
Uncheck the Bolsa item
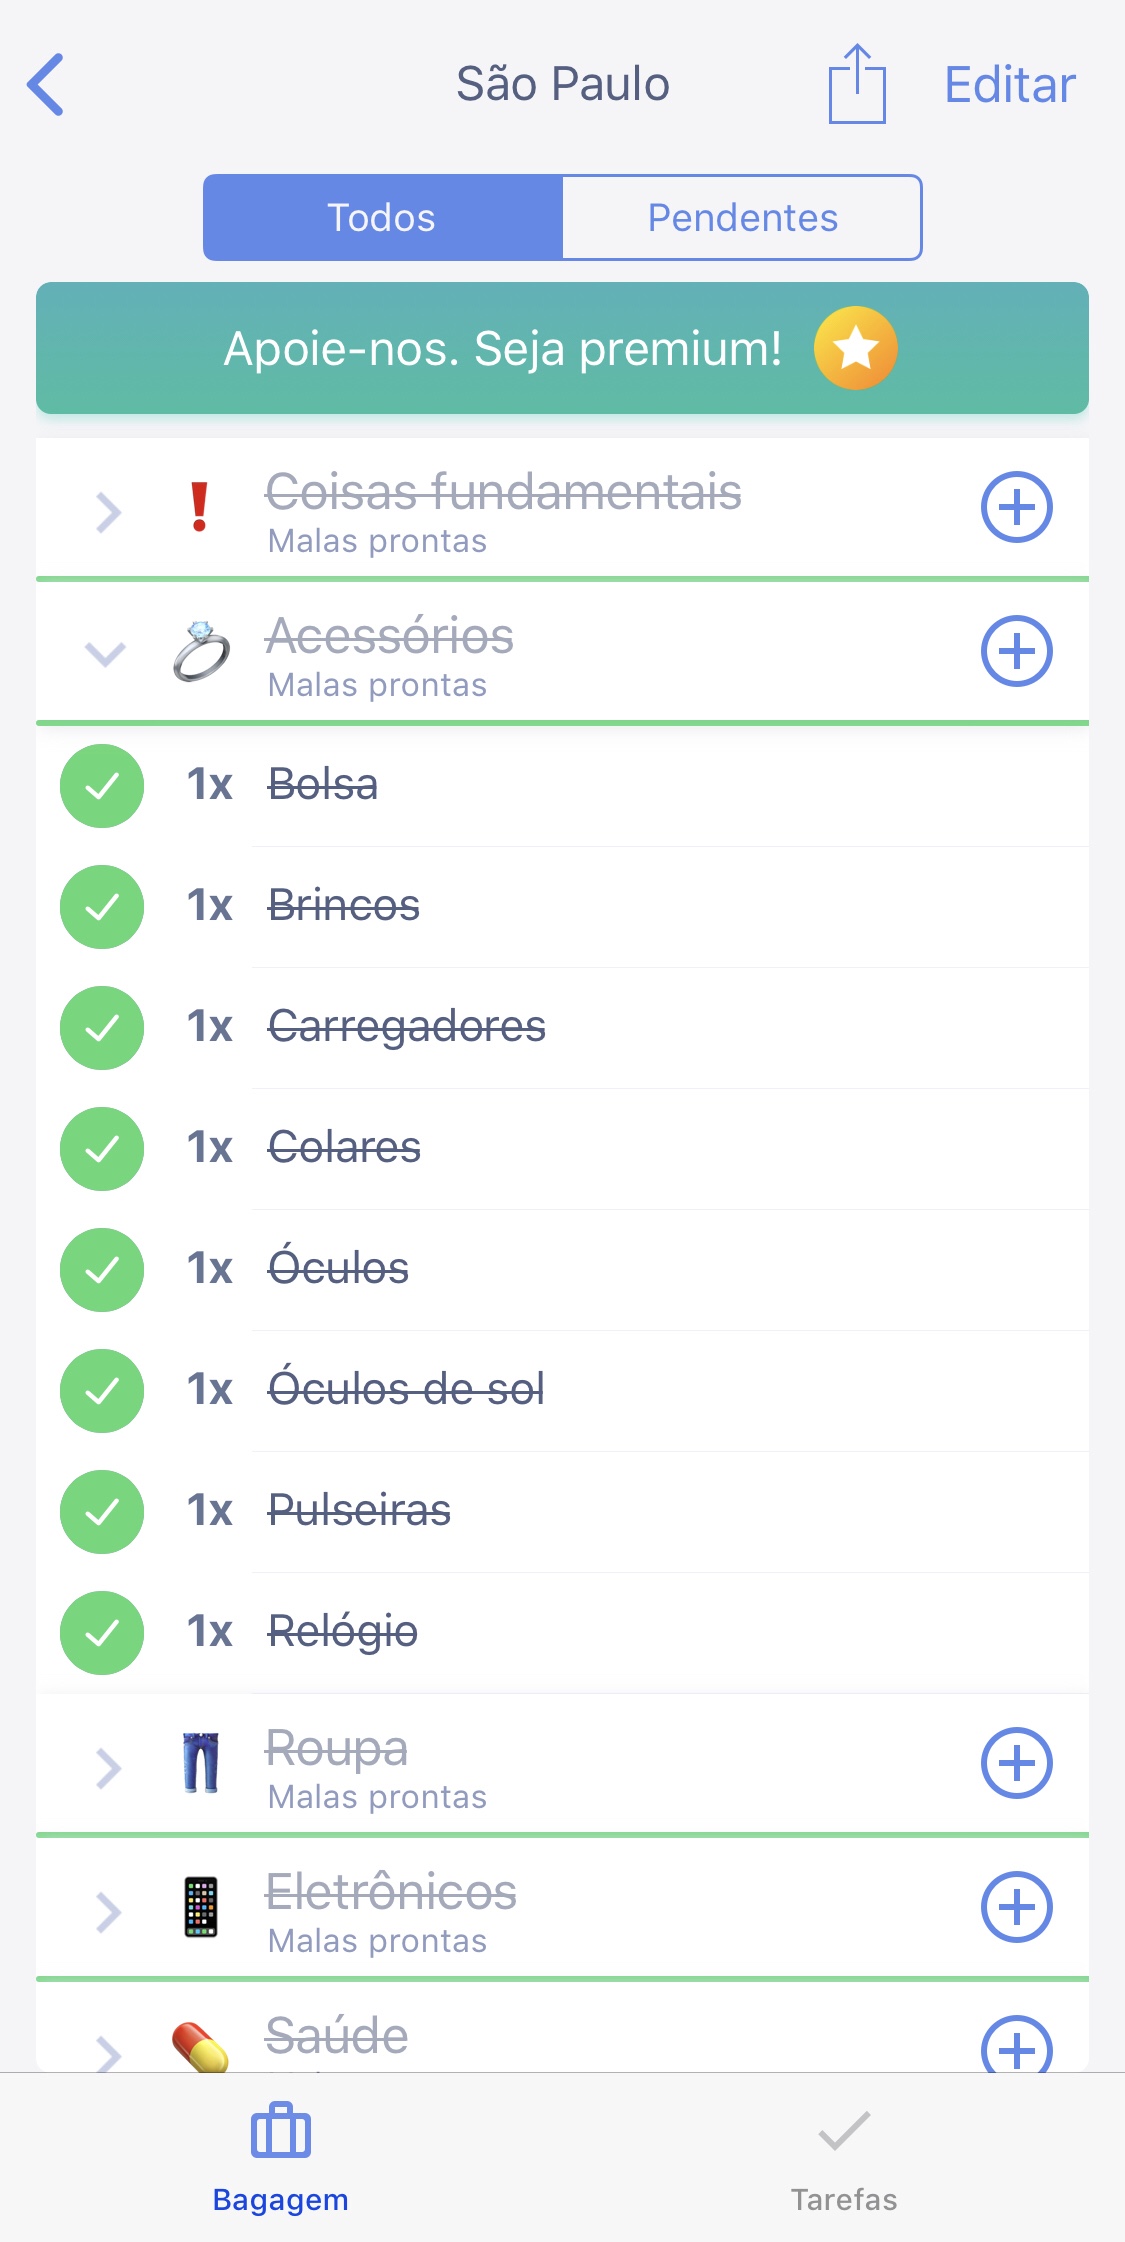point(102,786)
